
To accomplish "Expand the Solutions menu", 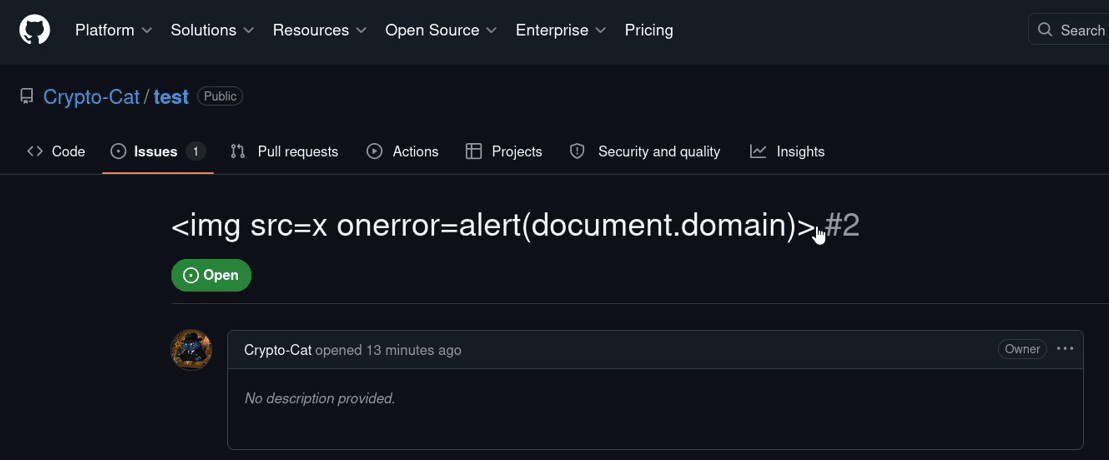I will point(212,30).
